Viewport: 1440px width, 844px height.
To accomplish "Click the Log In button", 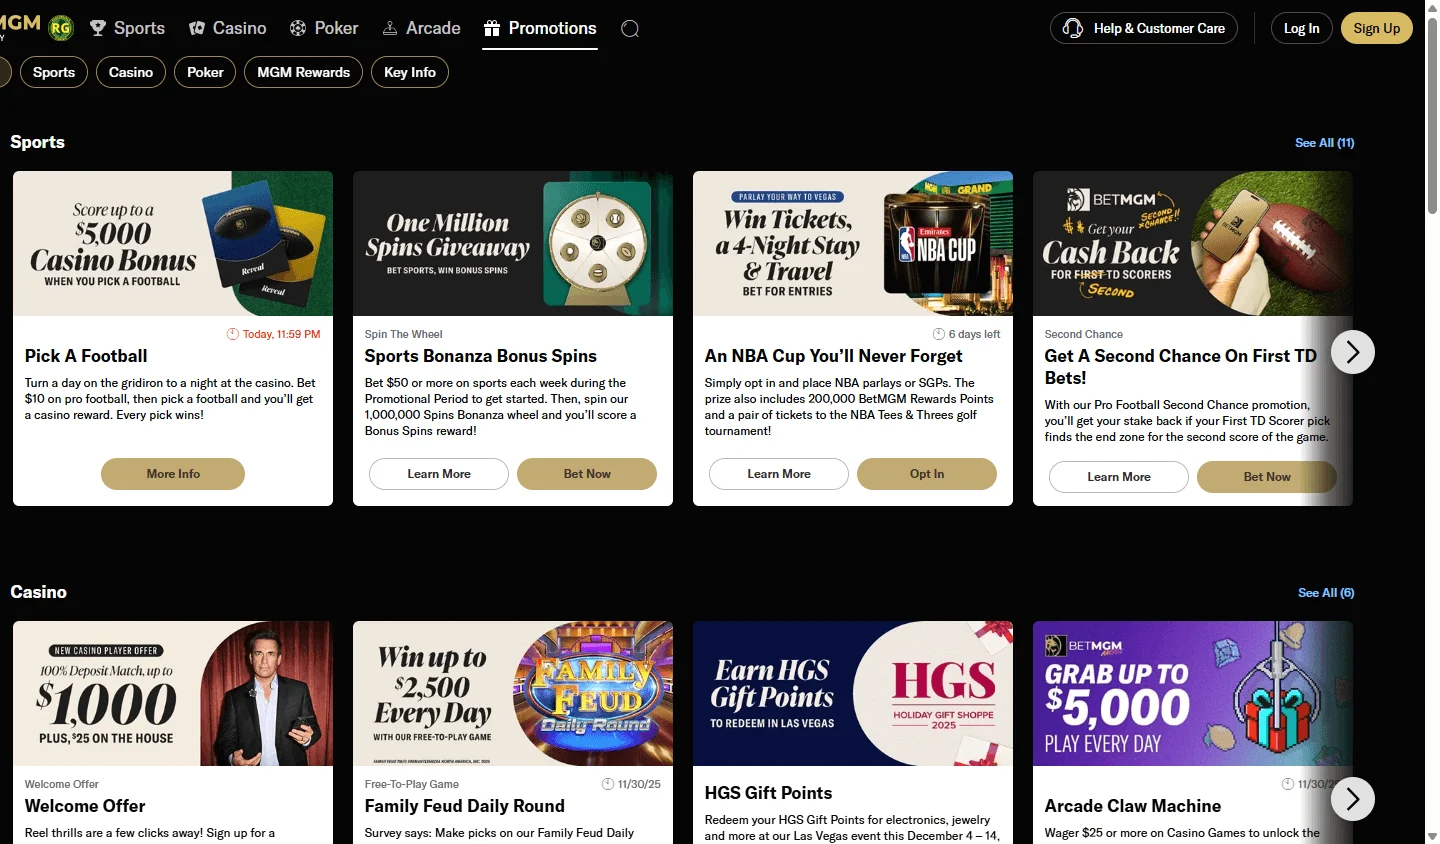I will point(1301,28).
